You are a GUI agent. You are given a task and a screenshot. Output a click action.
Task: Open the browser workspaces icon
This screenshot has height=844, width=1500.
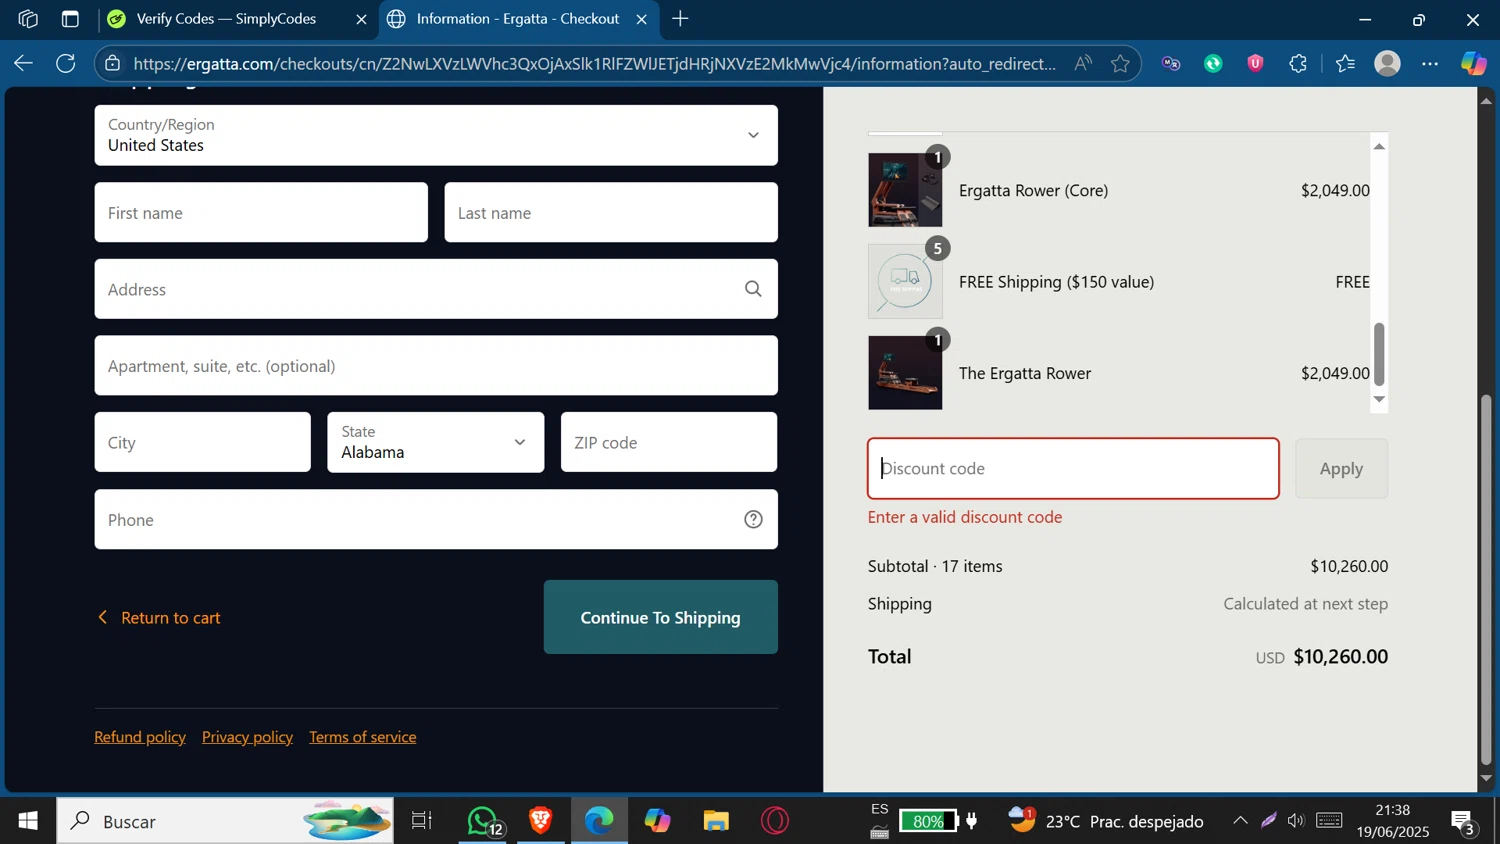[x=28, y=19]
